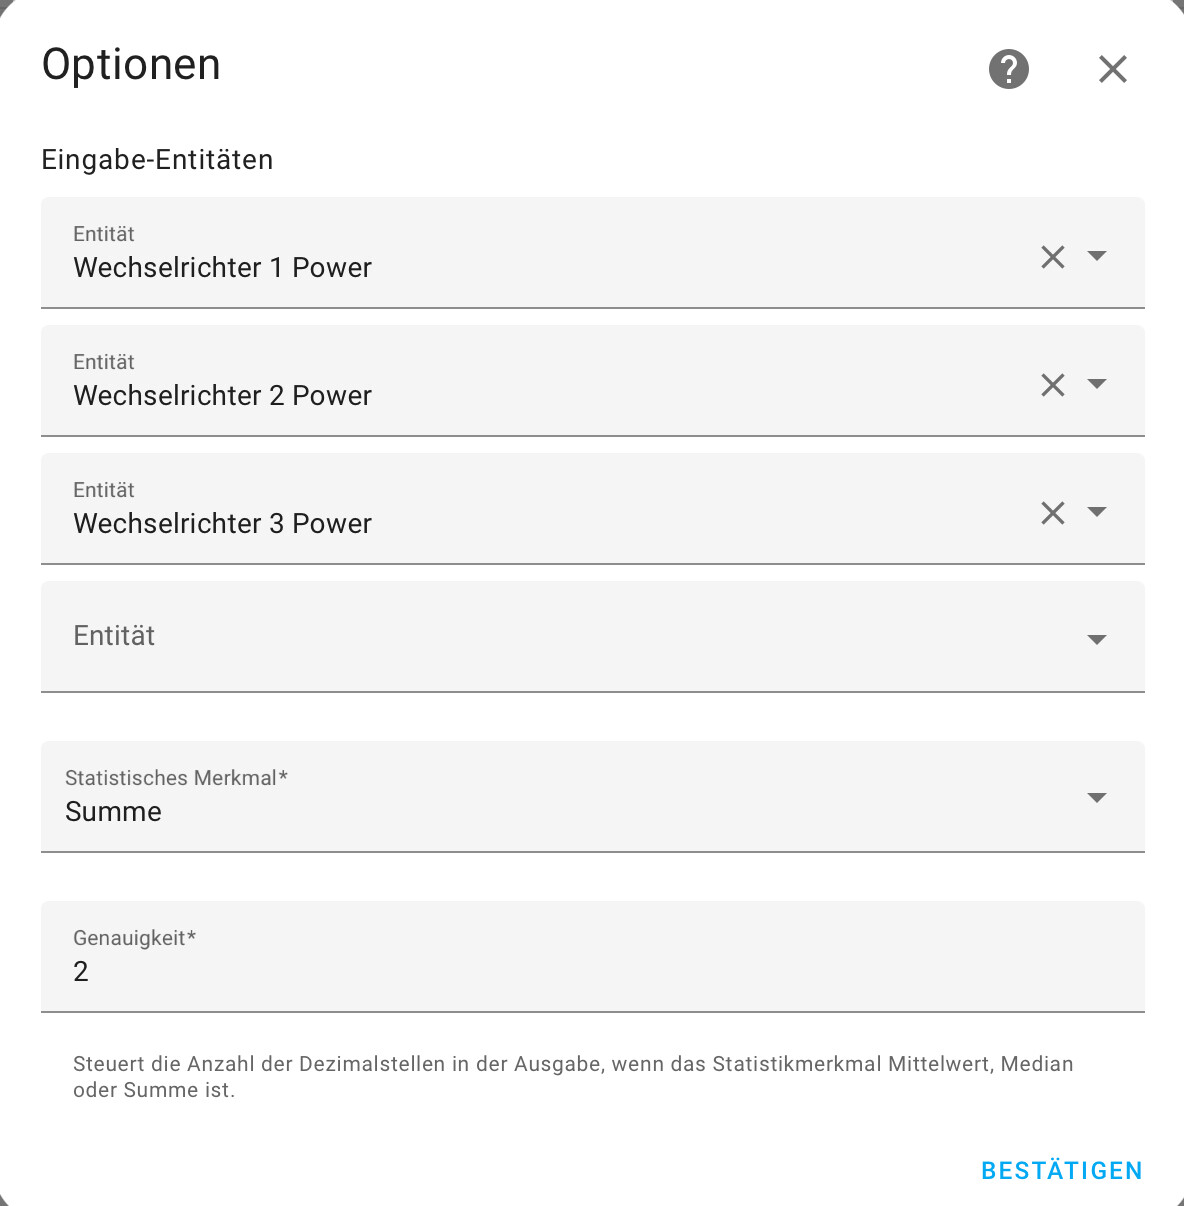Click the Genauigkeit helper description text
The width and height of the screenshot is (1184, 1206).
coord(573,1077)
